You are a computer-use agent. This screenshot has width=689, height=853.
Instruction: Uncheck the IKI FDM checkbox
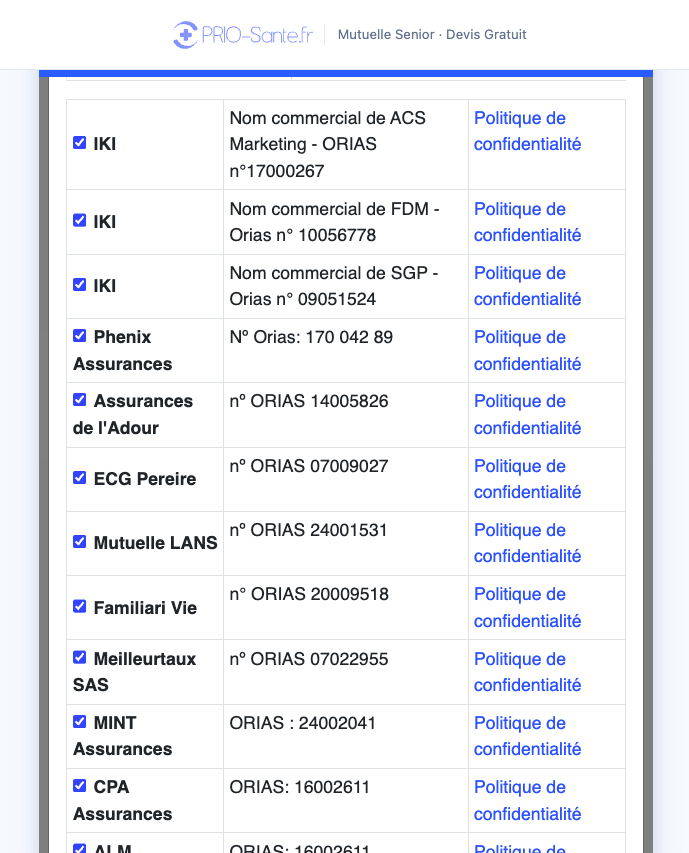point(79,220)
